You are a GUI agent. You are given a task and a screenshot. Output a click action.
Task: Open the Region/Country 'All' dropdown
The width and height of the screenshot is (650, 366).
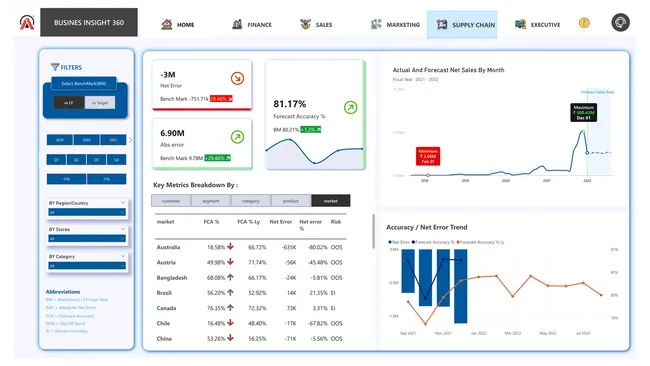[87, 212]
